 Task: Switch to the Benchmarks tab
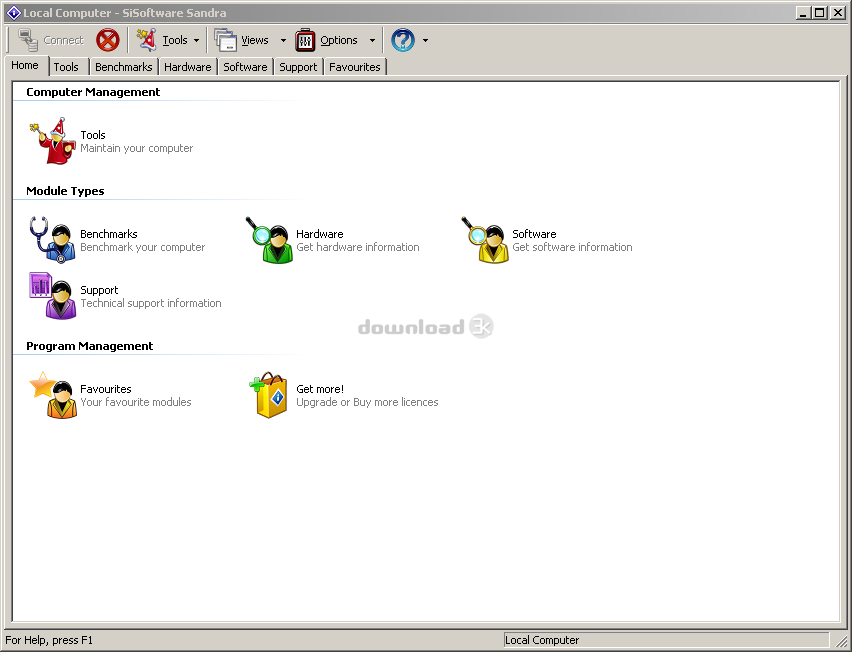124,67
